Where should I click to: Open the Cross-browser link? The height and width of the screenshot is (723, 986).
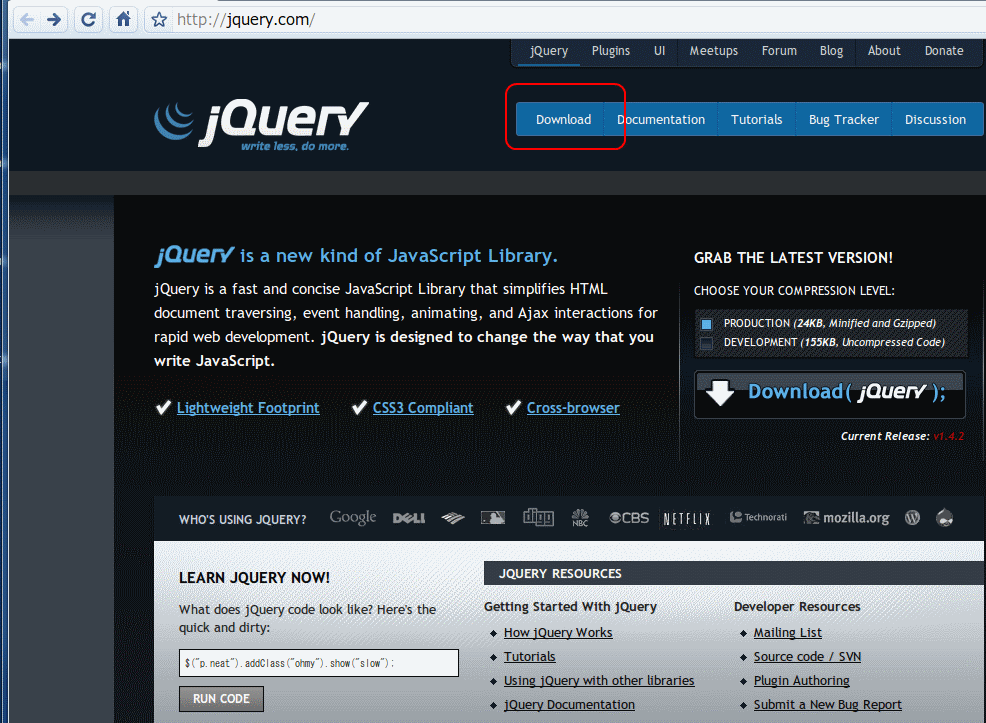pos(573,408)
